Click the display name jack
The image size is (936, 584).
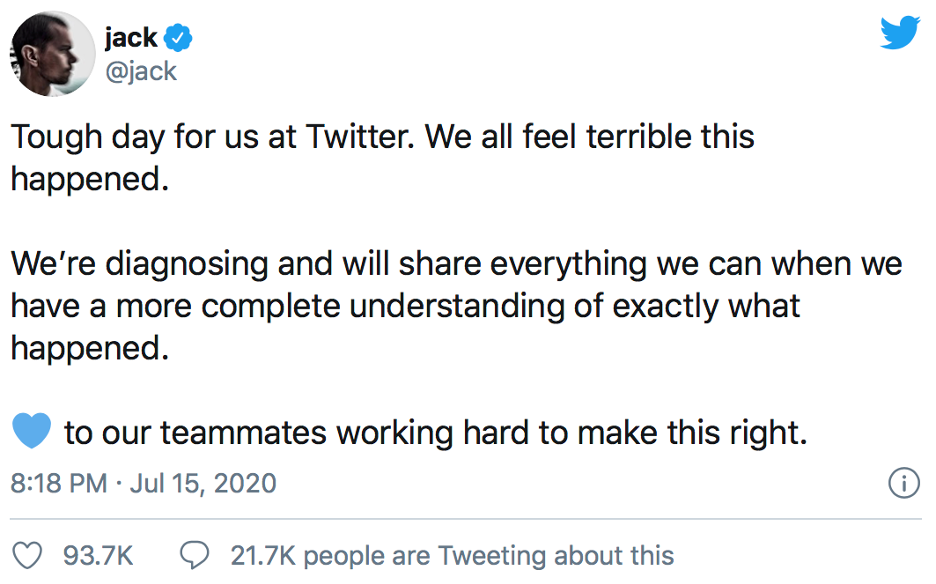coord(128,36)
